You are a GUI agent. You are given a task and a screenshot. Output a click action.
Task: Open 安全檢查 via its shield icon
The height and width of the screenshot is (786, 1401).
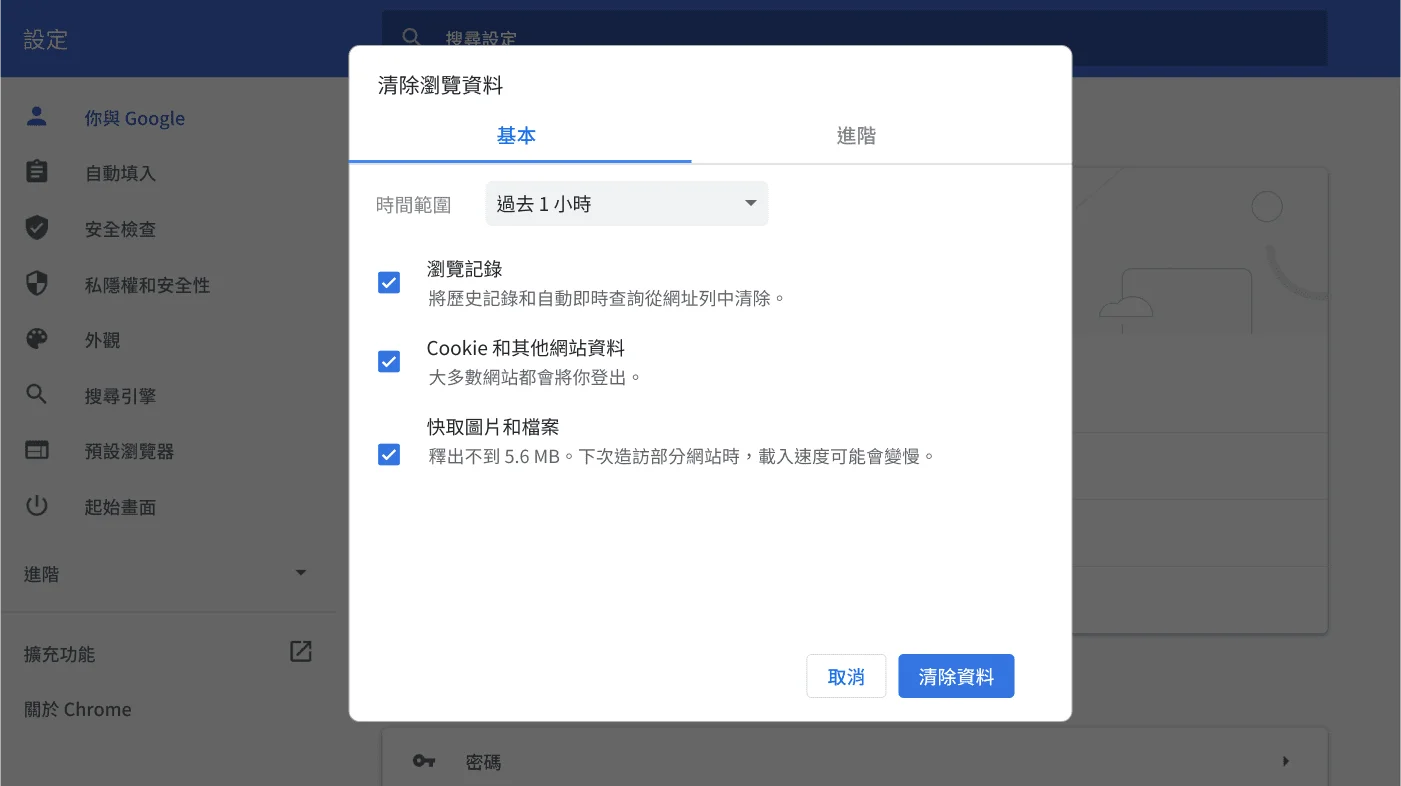coord(36,228)
